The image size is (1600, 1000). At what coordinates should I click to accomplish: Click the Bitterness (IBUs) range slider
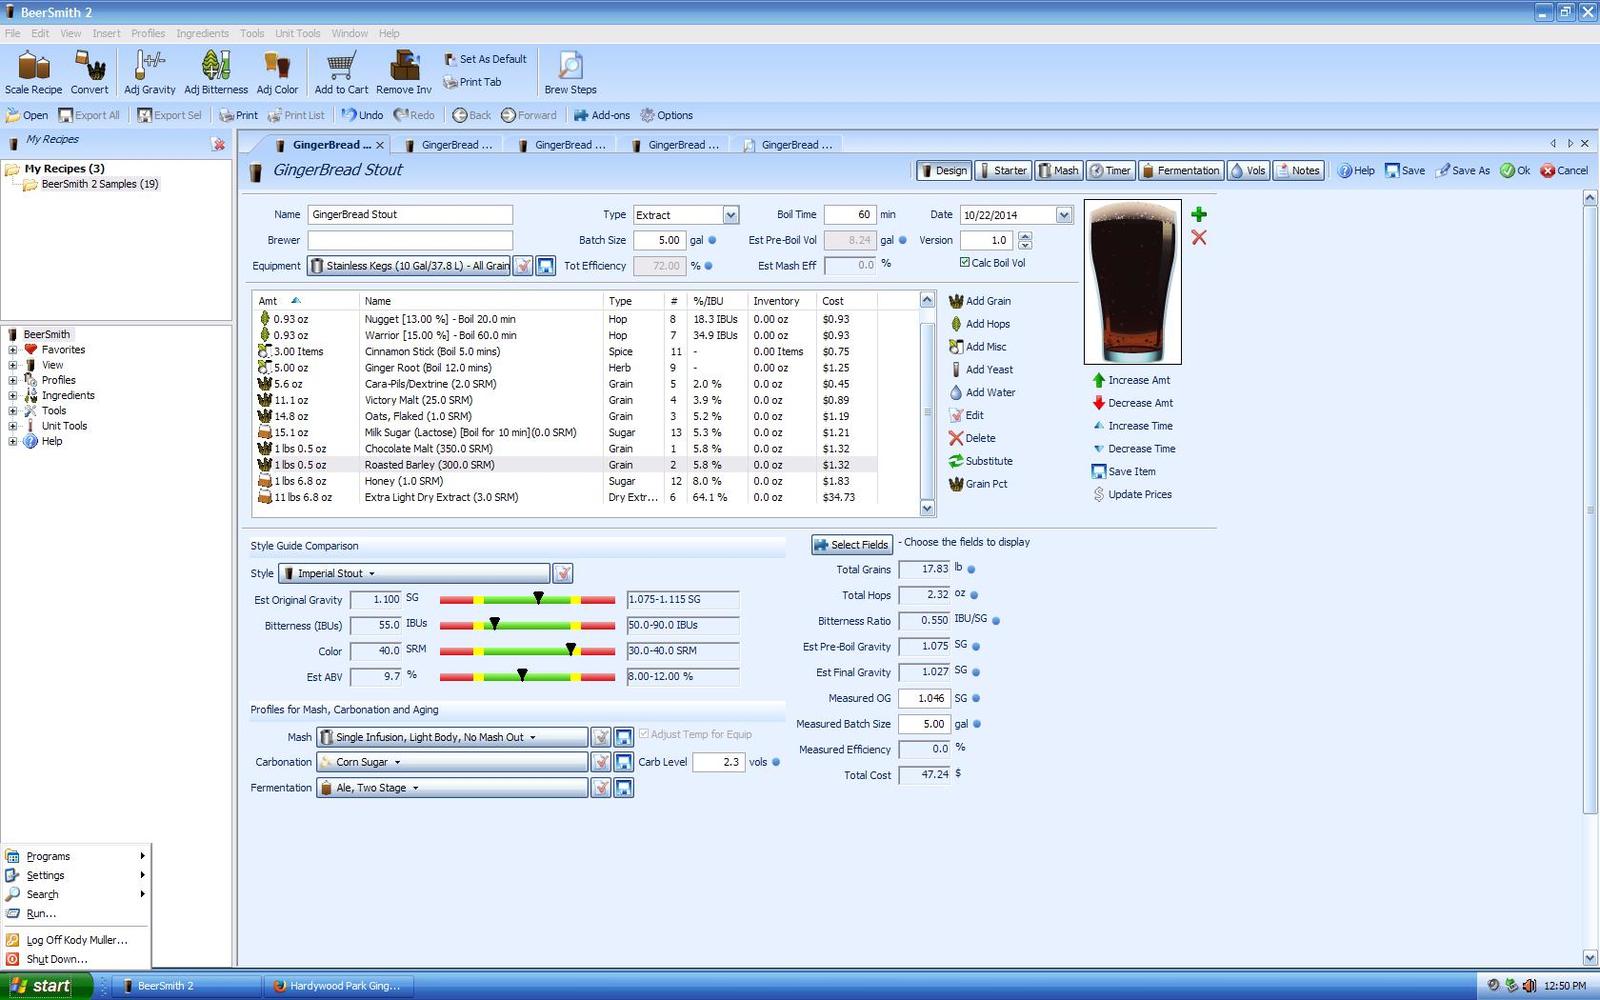click(x=527, y=625)
